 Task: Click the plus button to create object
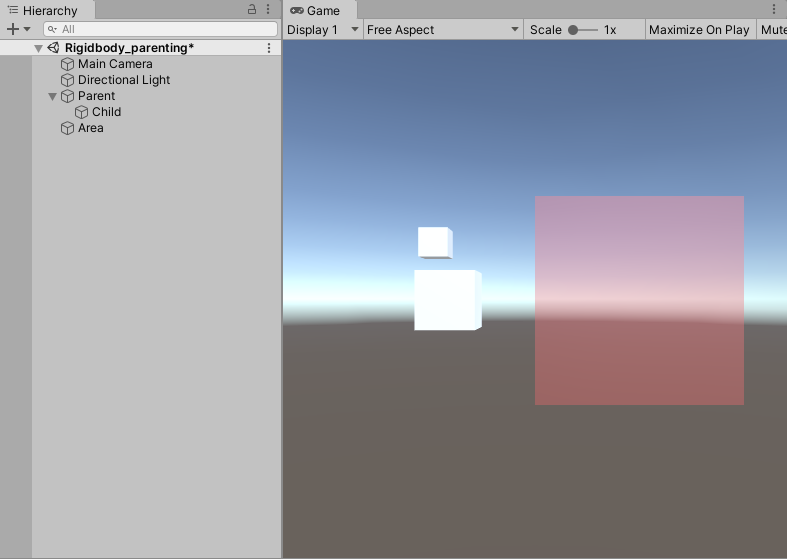point(13,29)
